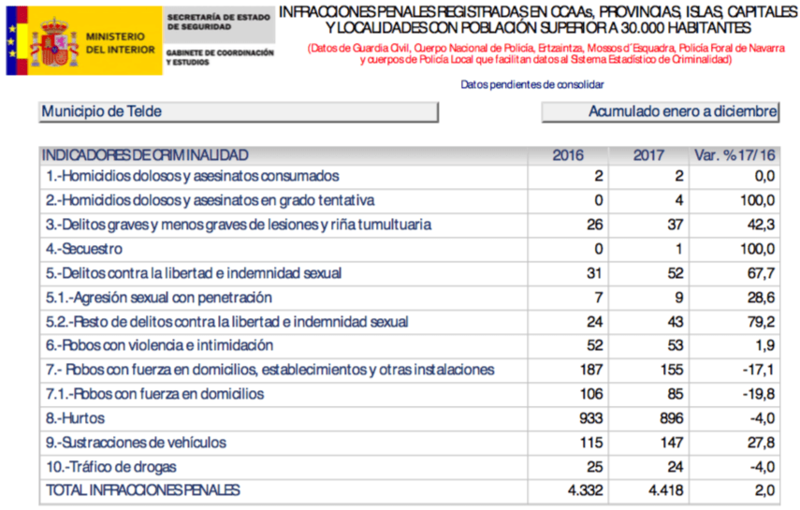
Task: Select the Acumulado enero a diciembre field
Action: pos(660,112)
